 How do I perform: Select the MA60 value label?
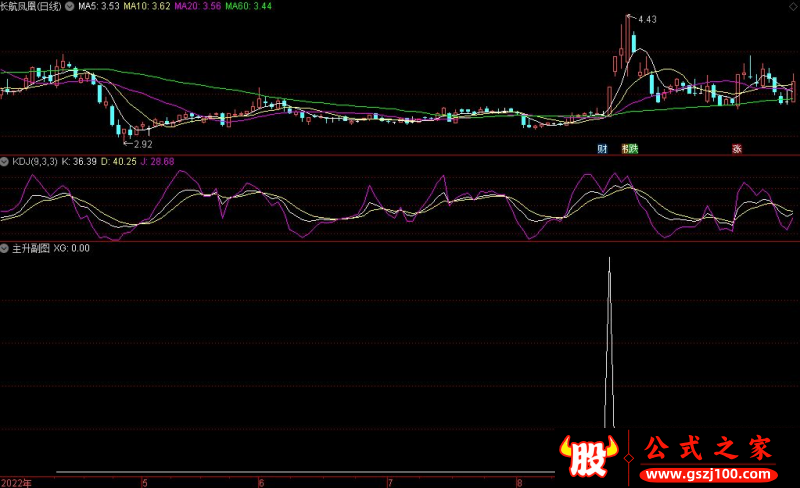coord(248,6)
